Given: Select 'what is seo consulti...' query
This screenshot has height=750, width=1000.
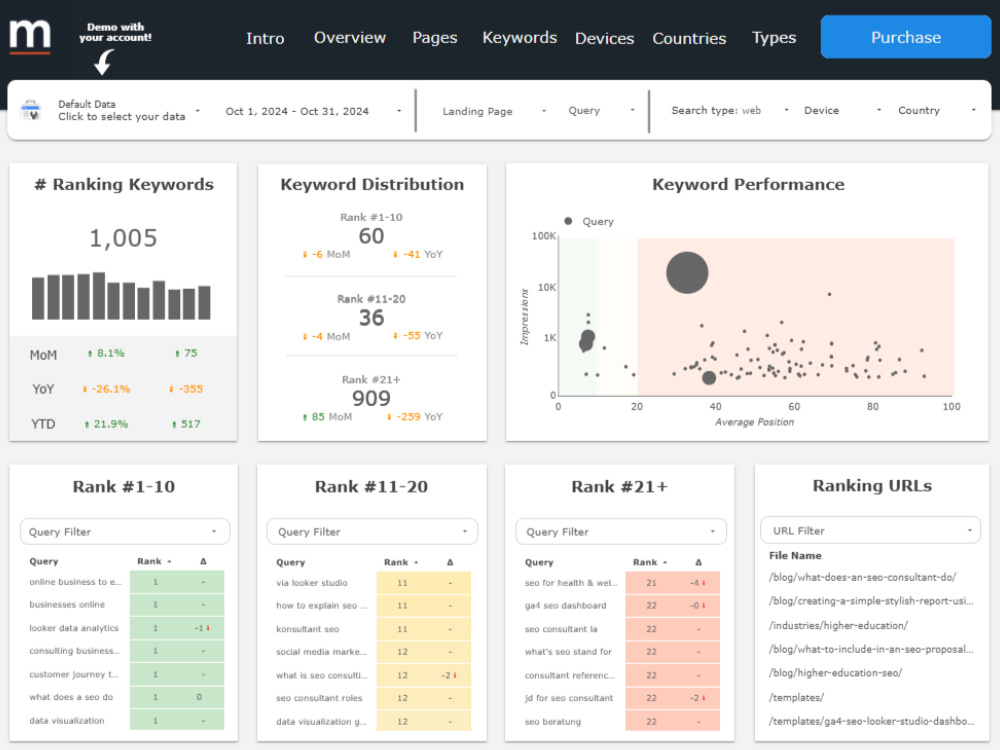Looking at the screenshot, I should coord(373,675).
